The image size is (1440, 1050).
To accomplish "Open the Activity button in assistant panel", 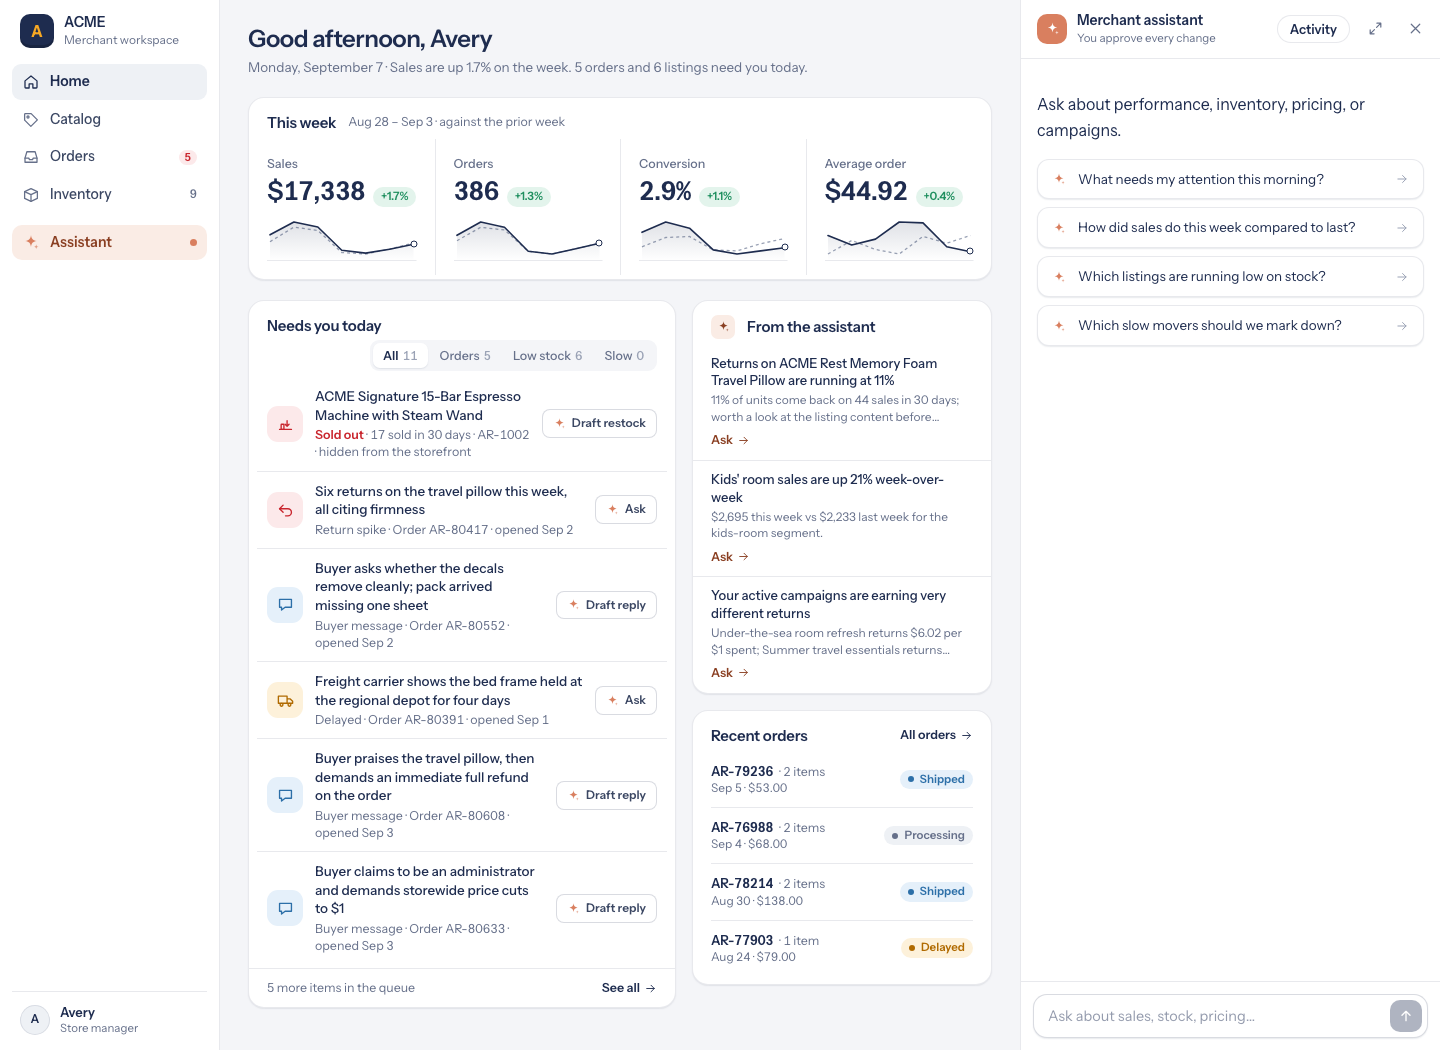I will 1313,29.
